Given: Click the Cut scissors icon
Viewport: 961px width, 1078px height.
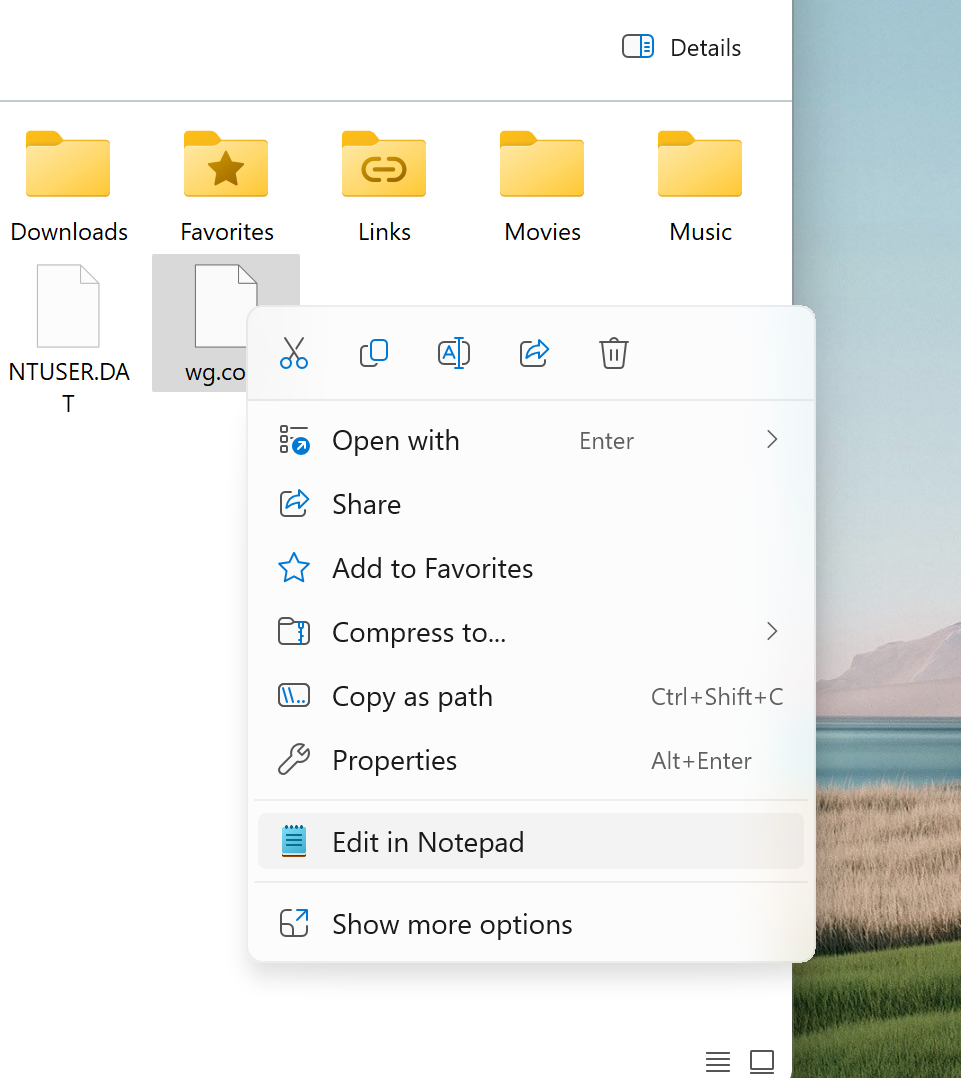Looking at the screenshot, I should pyautogui.click(x=294, y=353).
